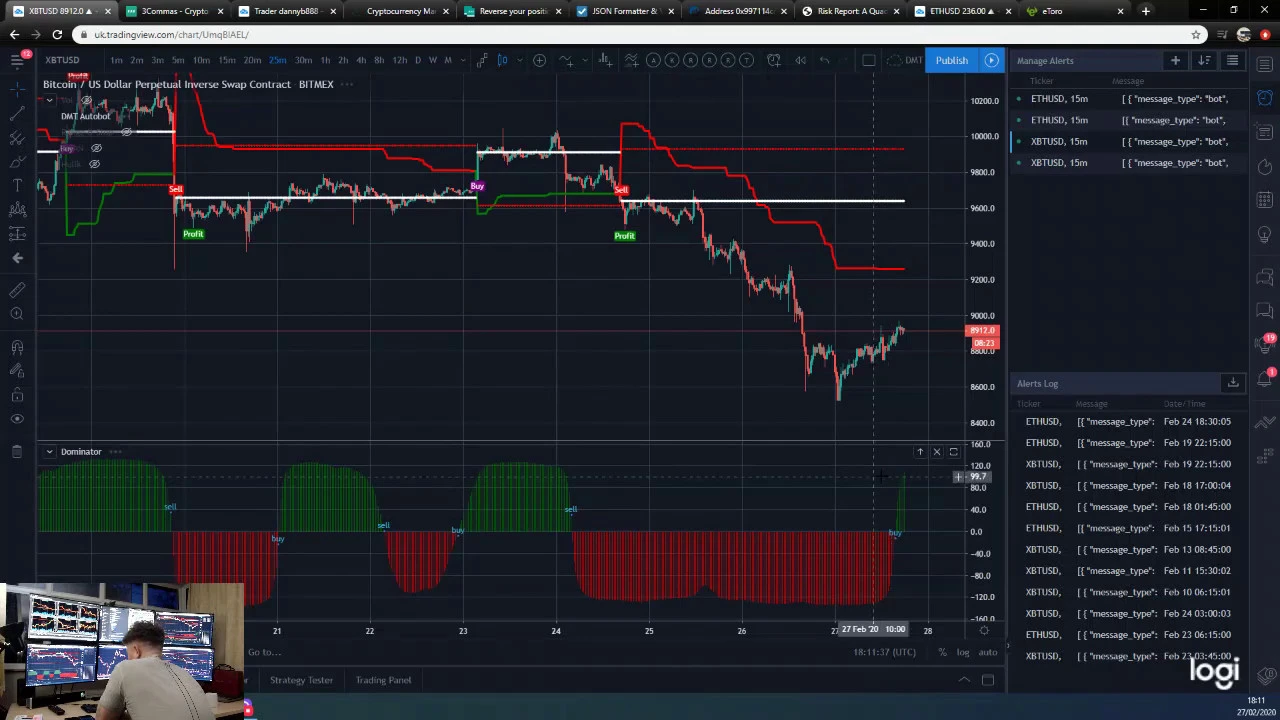
Task: Click the blue play button beside Publish
Action: point(991,60)
